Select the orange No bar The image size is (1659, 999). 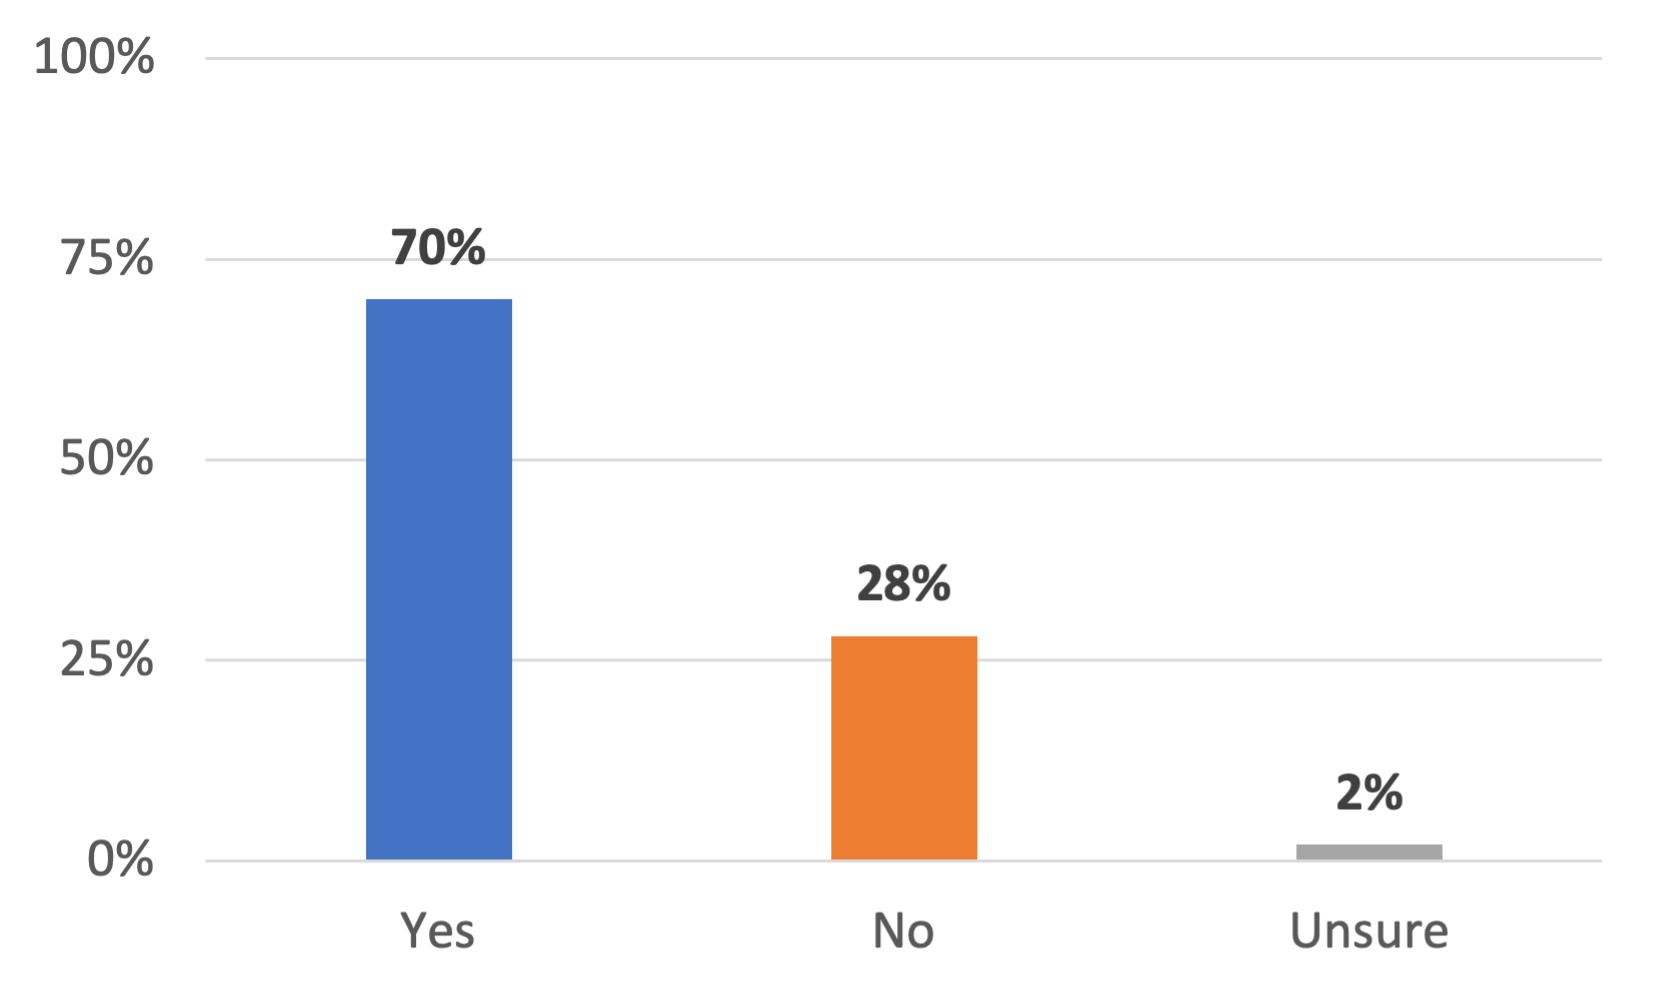point(904,747)
